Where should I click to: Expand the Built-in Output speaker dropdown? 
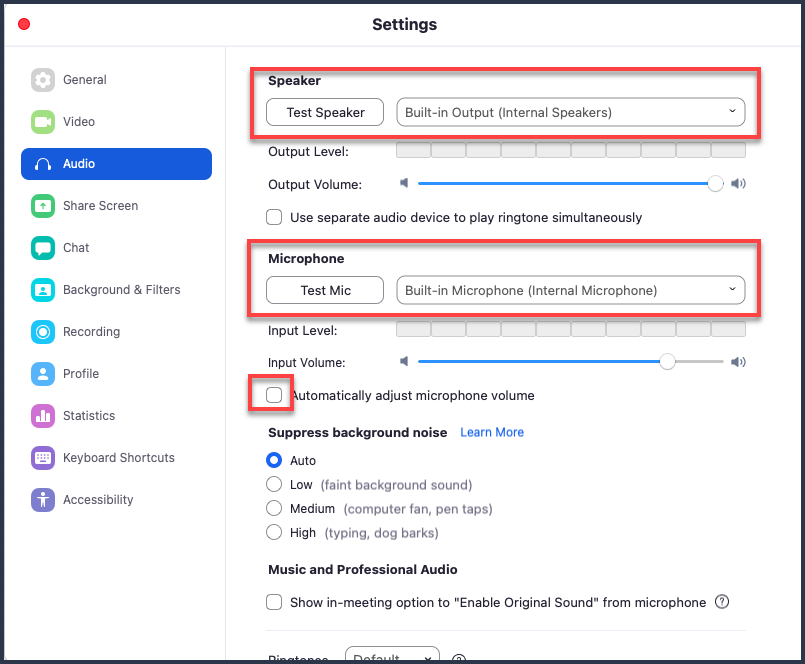(570, 112)
